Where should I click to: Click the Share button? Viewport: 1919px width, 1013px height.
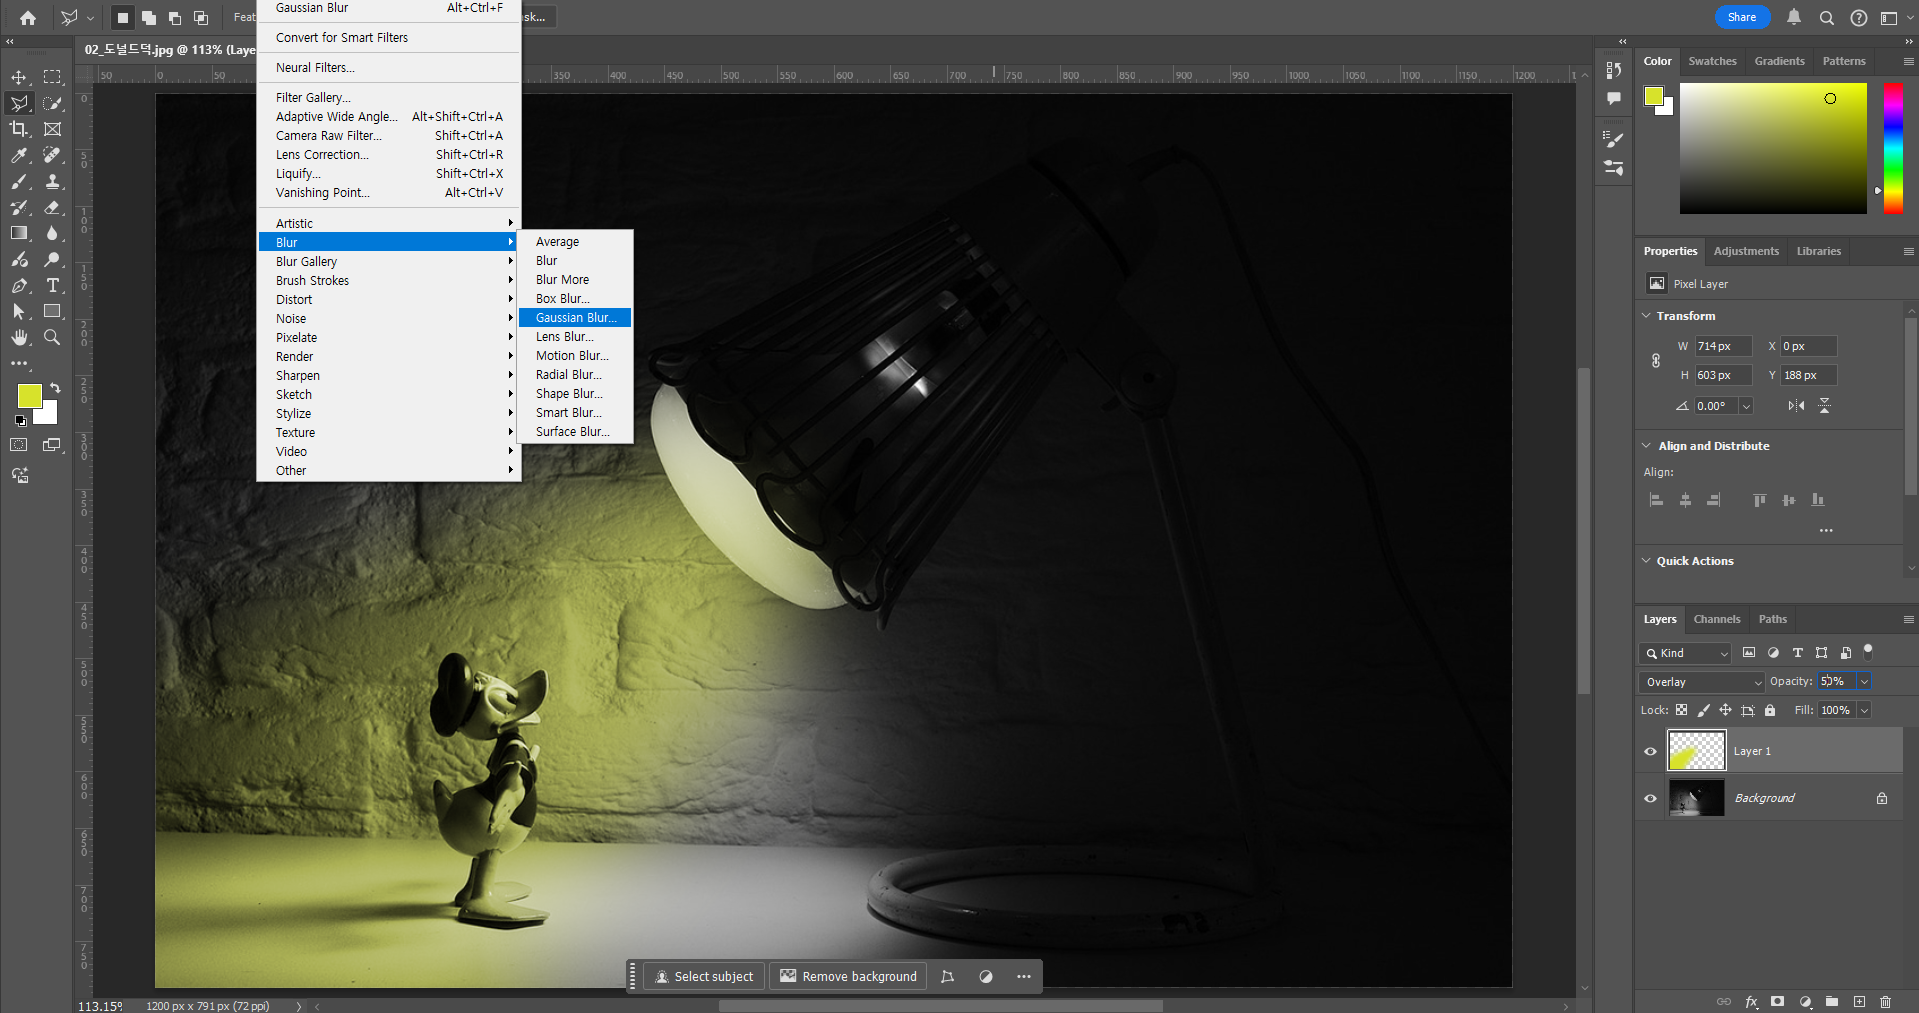[1742, 17]
